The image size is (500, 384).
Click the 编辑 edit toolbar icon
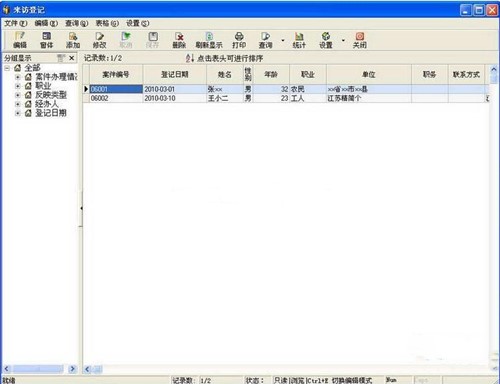(x=20, y=40)
